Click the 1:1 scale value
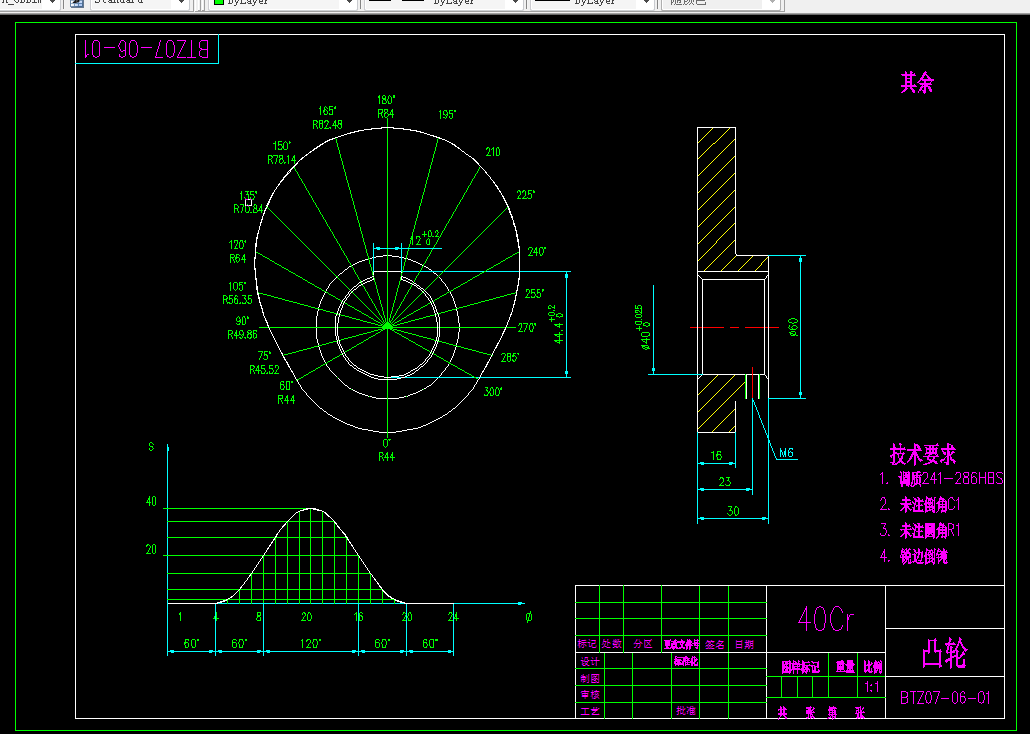The image size is (1030, 734). (x=872, y=687)
